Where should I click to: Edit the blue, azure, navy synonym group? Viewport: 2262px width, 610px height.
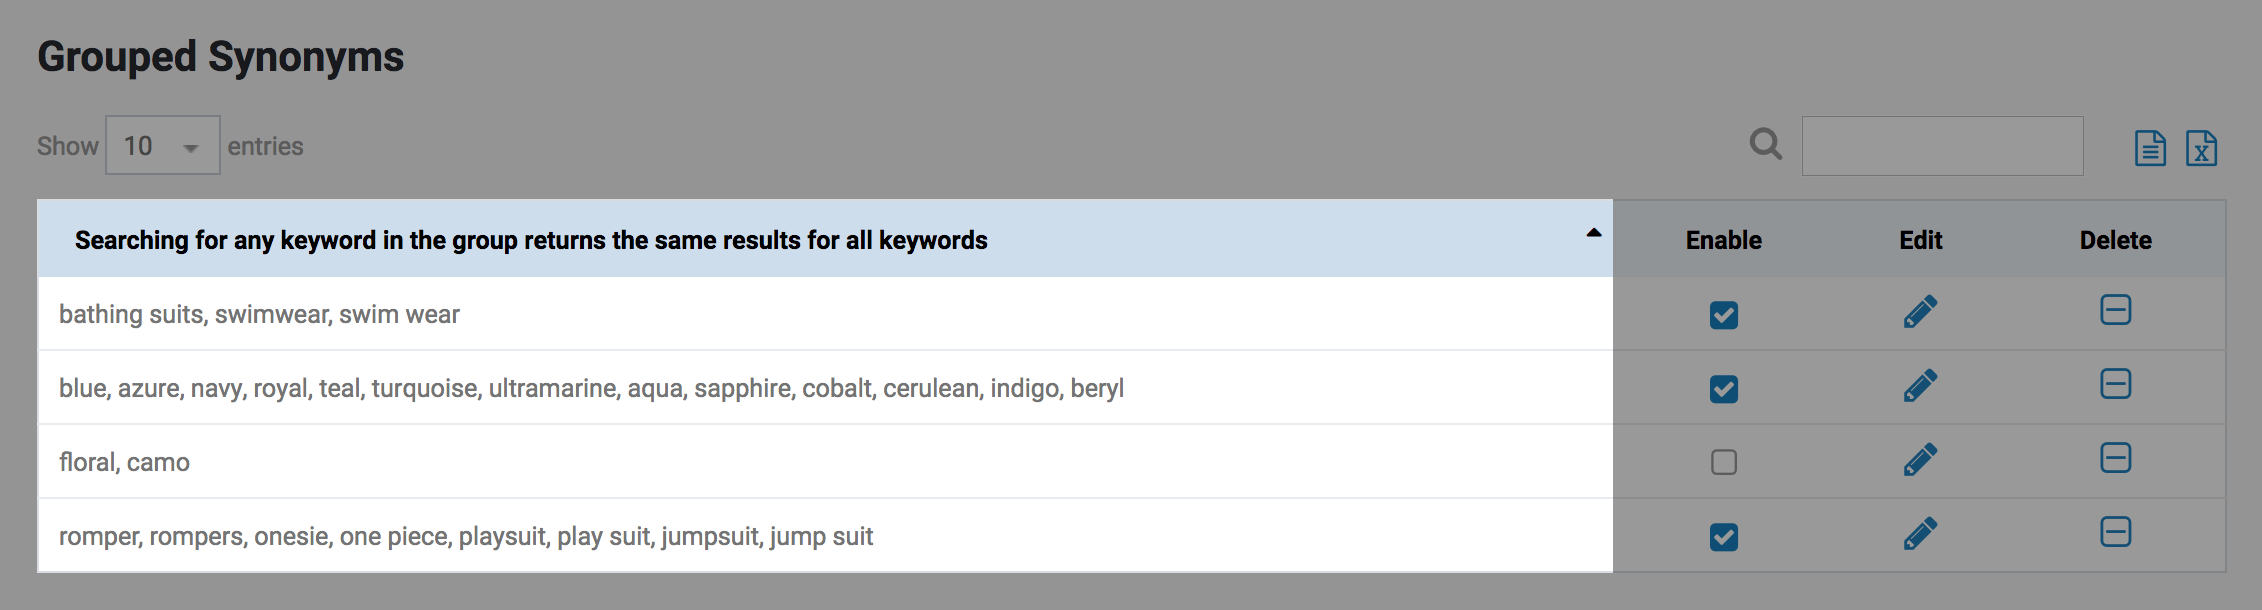click(x=1920, y=386)
